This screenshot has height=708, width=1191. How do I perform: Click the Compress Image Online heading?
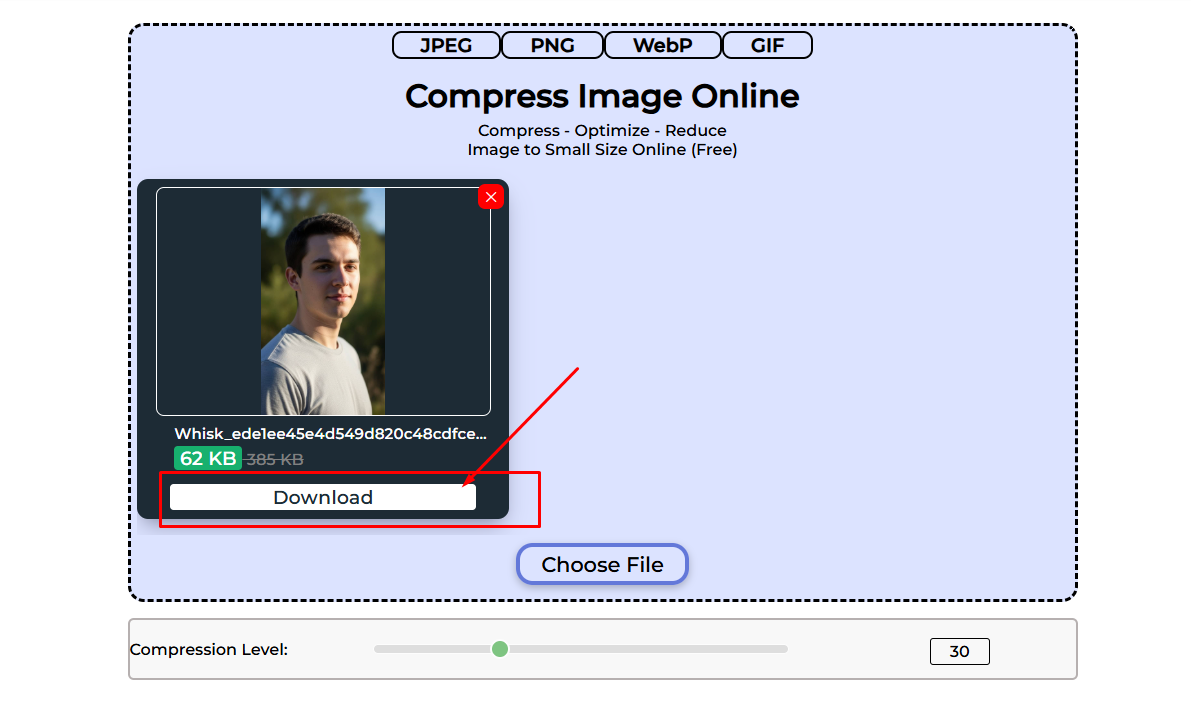point(602,96)
